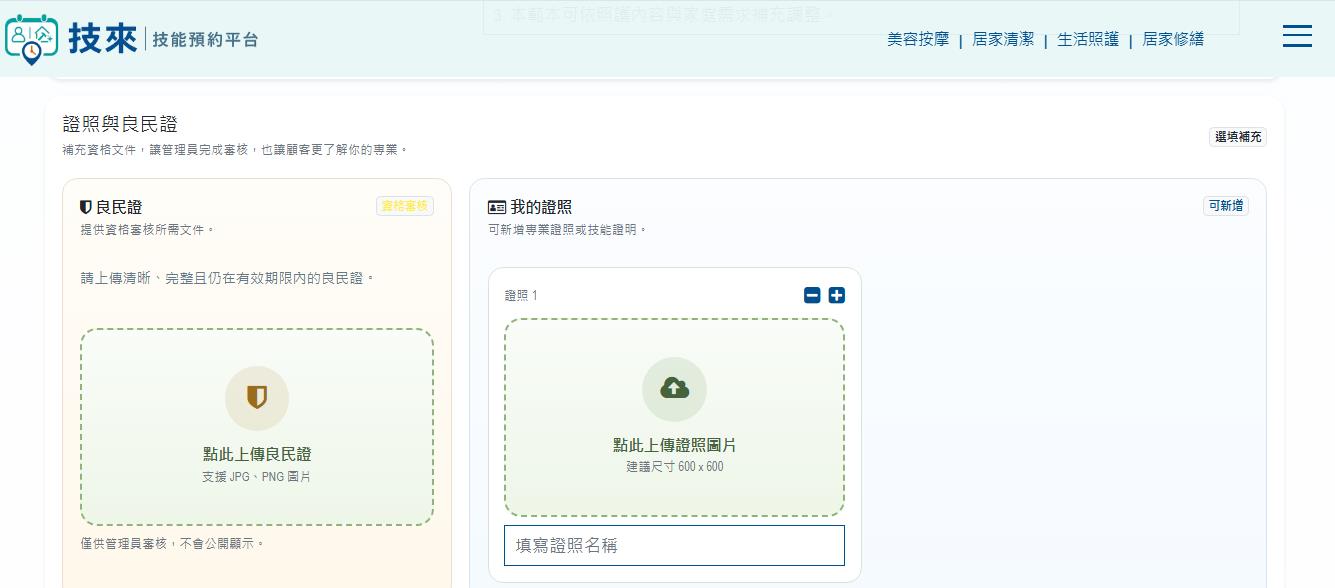Click the 選填補充 badge

coord(1238,137)
